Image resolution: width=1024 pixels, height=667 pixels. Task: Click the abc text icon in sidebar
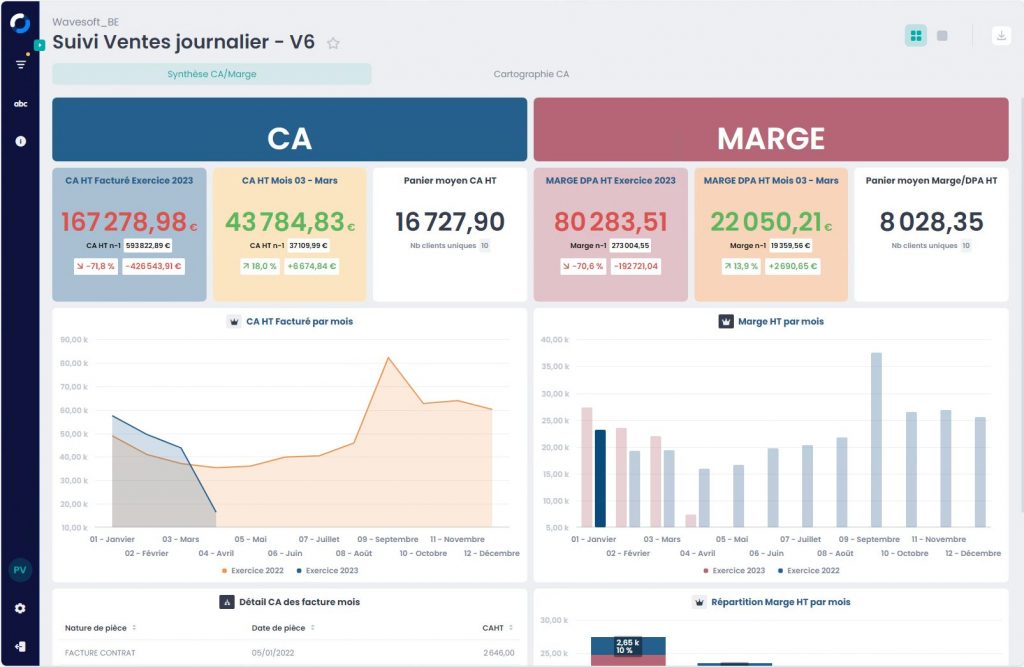coord(20,103)
